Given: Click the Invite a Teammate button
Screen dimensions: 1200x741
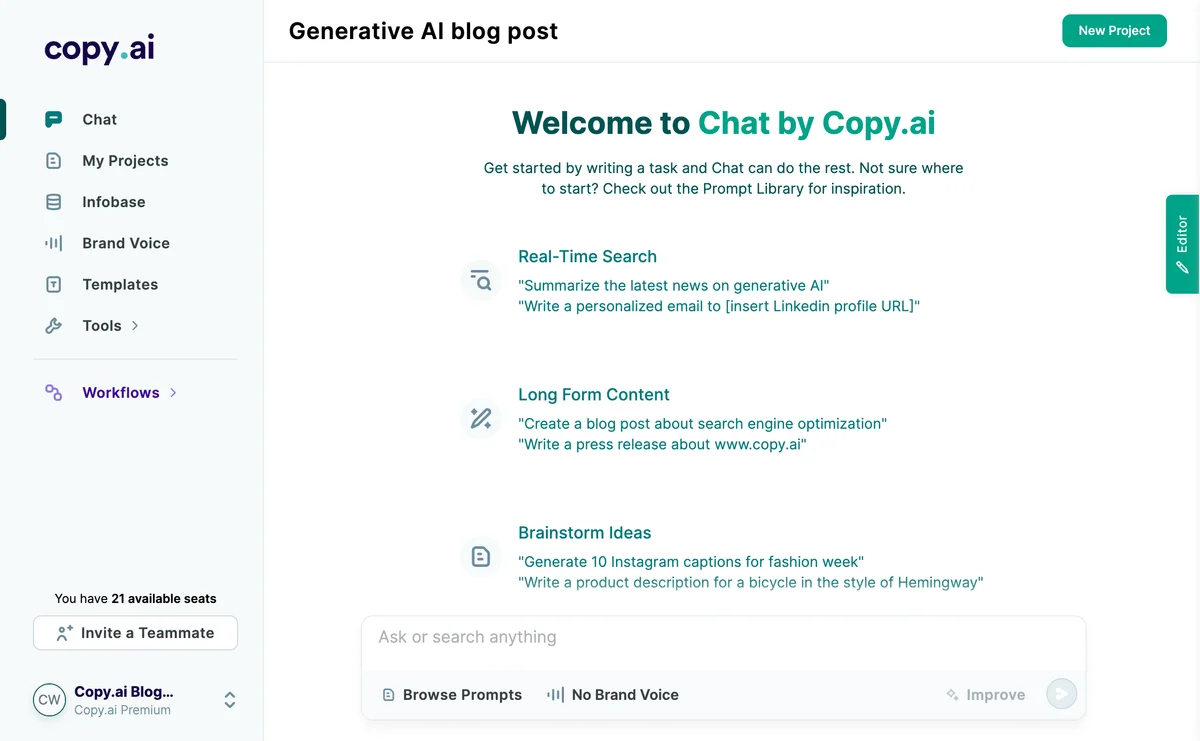Looking at the screenshot, I should tap(134, 632).
